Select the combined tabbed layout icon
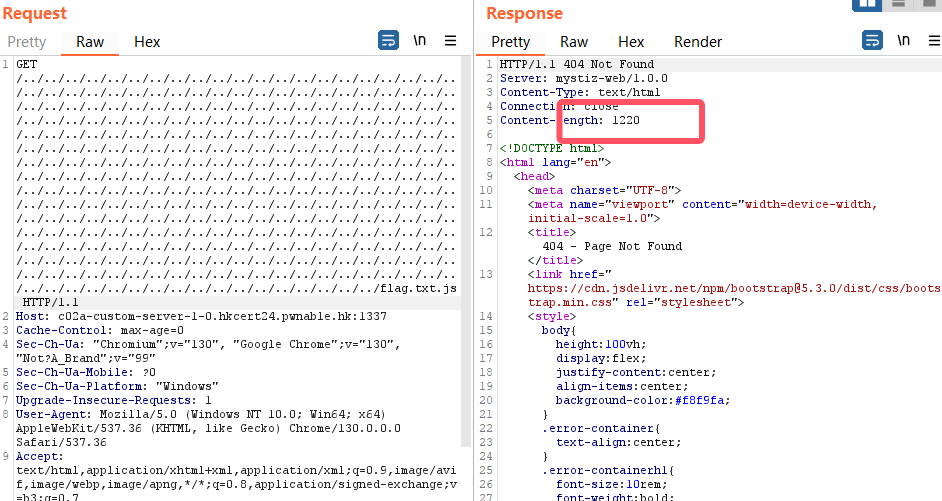The height and width of the screenshot is (501, 942). (928, 4)
